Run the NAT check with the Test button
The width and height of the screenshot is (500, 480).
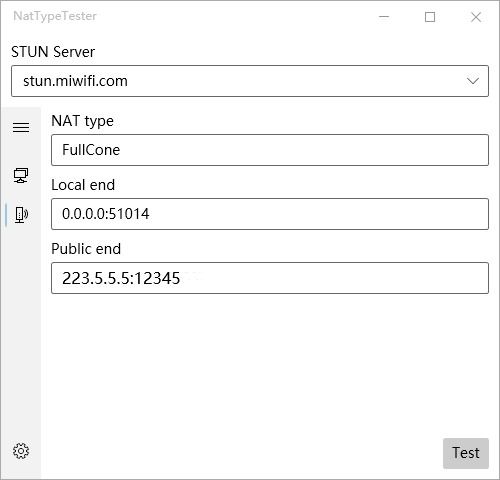(x=466, y=453)
